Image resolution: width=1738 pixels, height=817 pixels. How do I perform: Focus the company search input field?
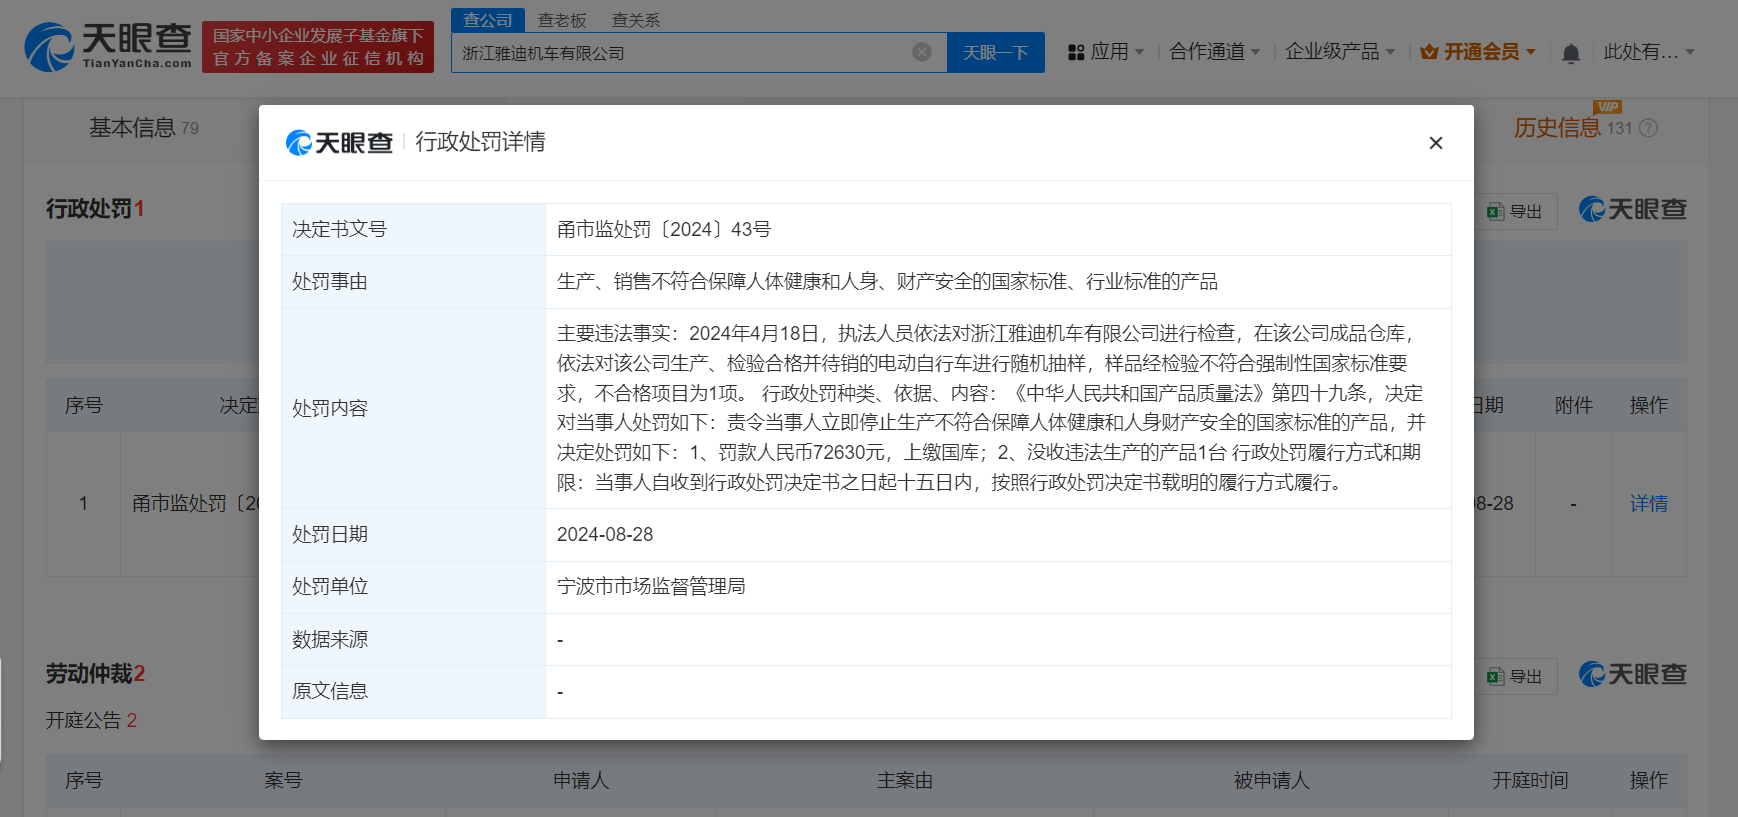680,52
